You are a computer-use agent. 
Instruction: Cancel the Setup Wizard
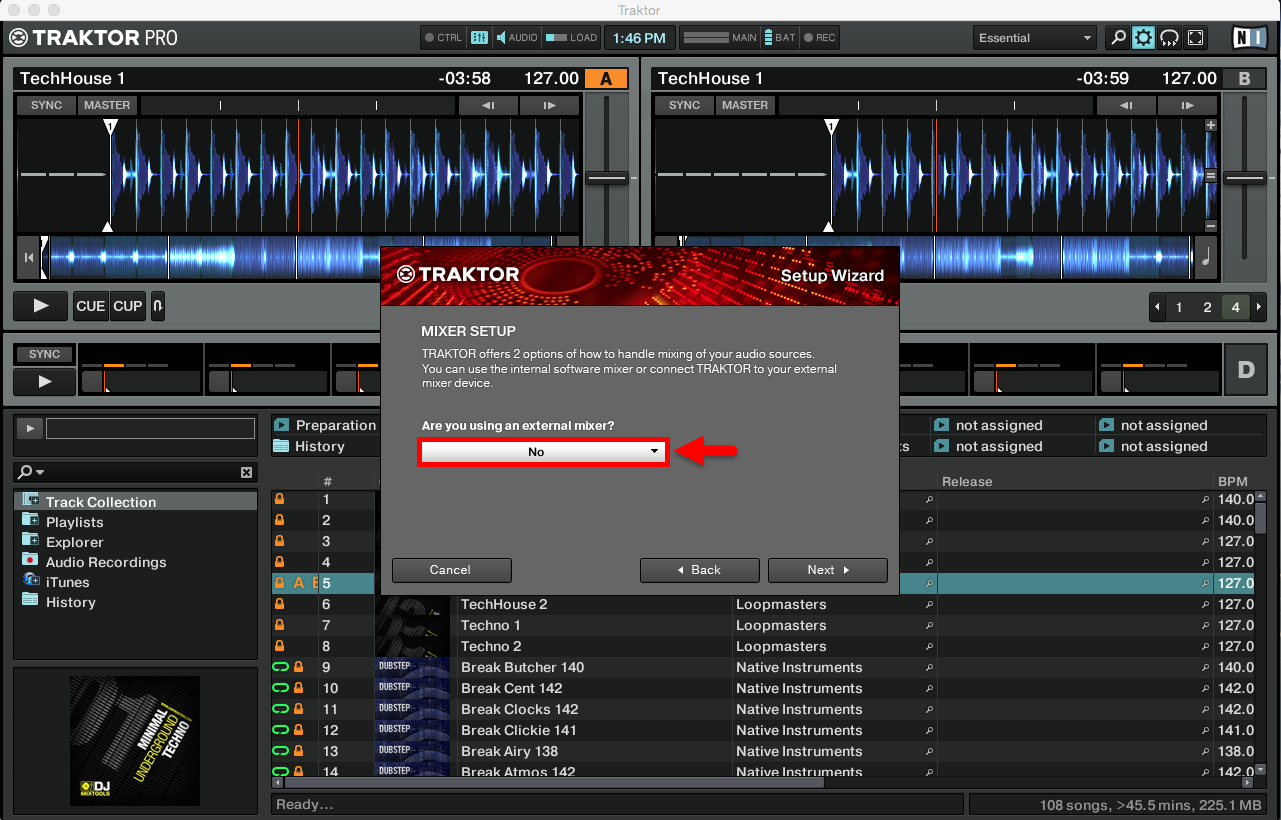[x=451, y=570]
